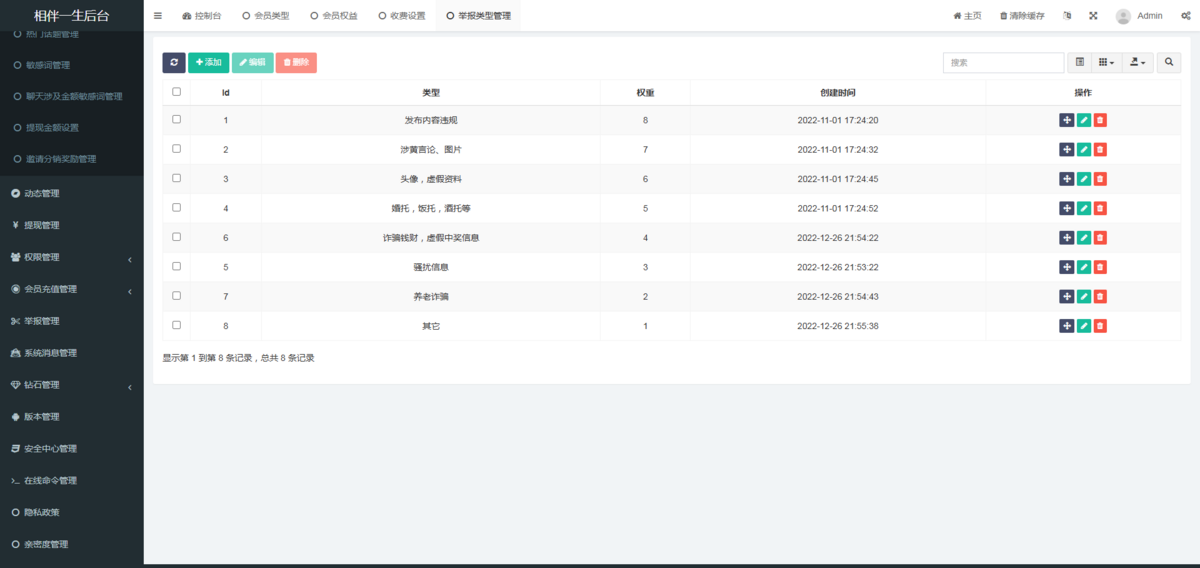Edit the 骚扰信息 row
Image resolution: width=1200 pixels, height=568 pixels.
1084,267
